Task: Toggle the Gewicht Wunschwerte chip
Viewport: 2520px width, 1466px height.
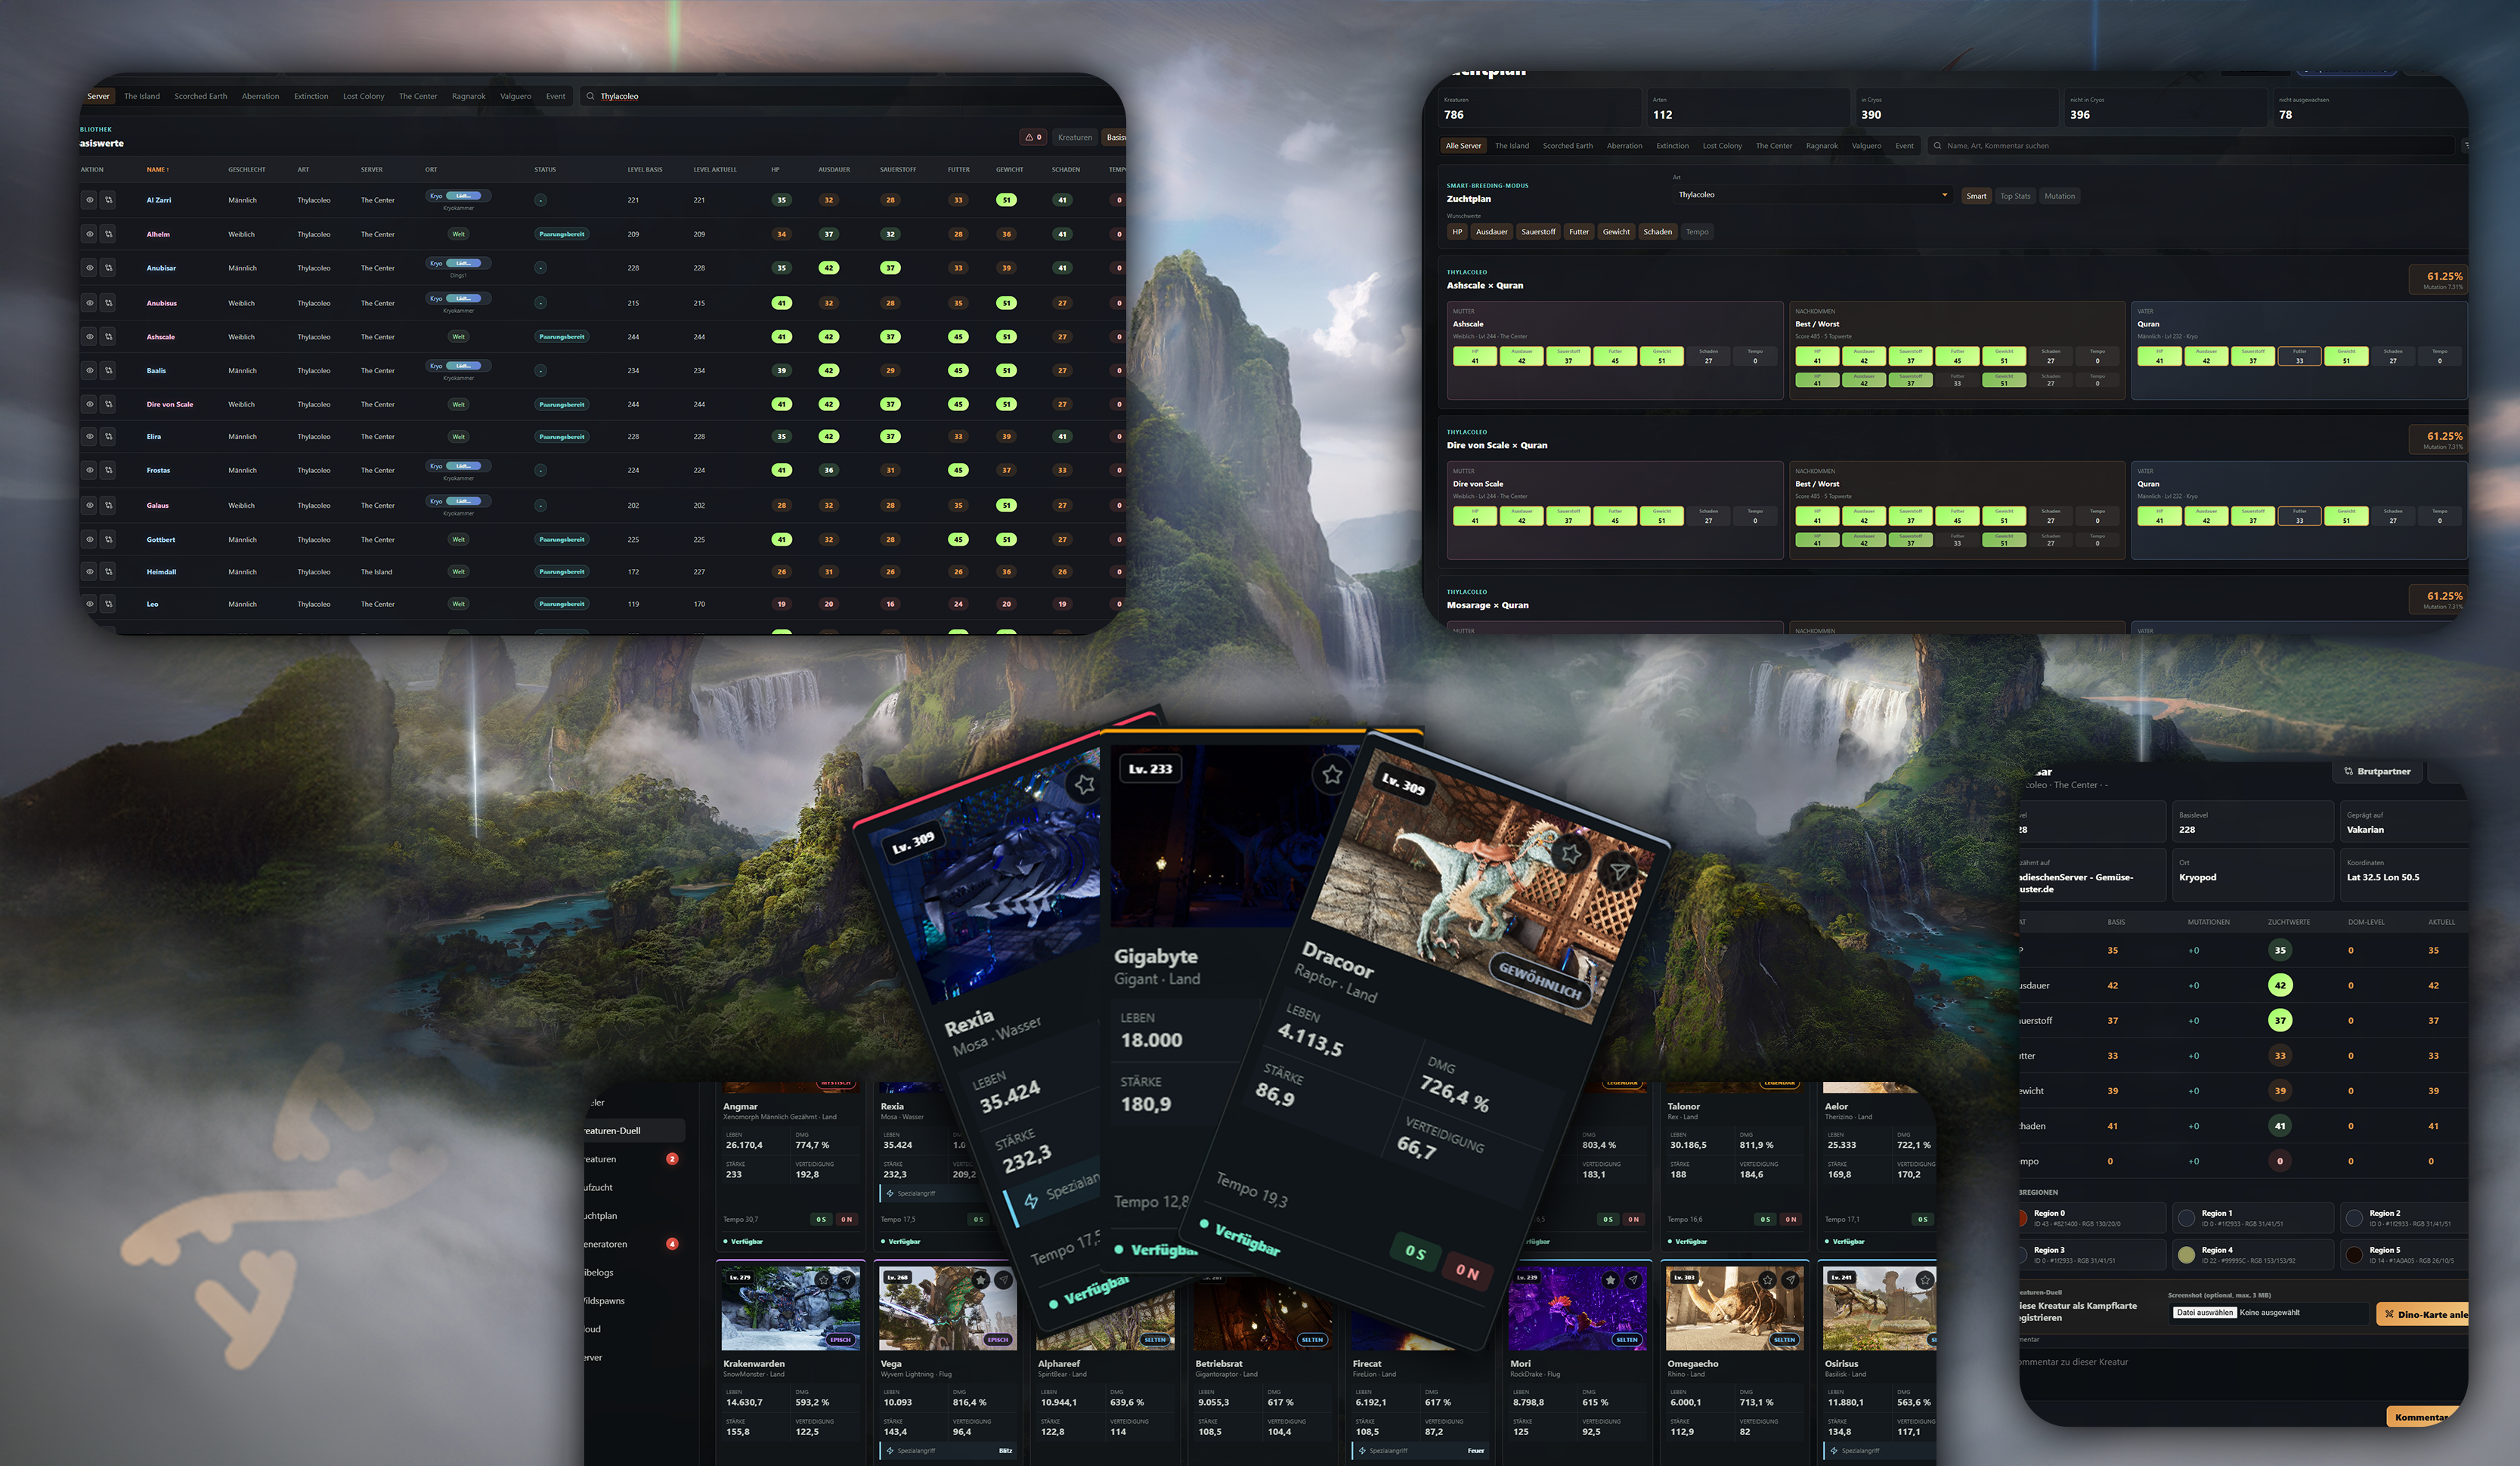Action: coord(1616,232)
